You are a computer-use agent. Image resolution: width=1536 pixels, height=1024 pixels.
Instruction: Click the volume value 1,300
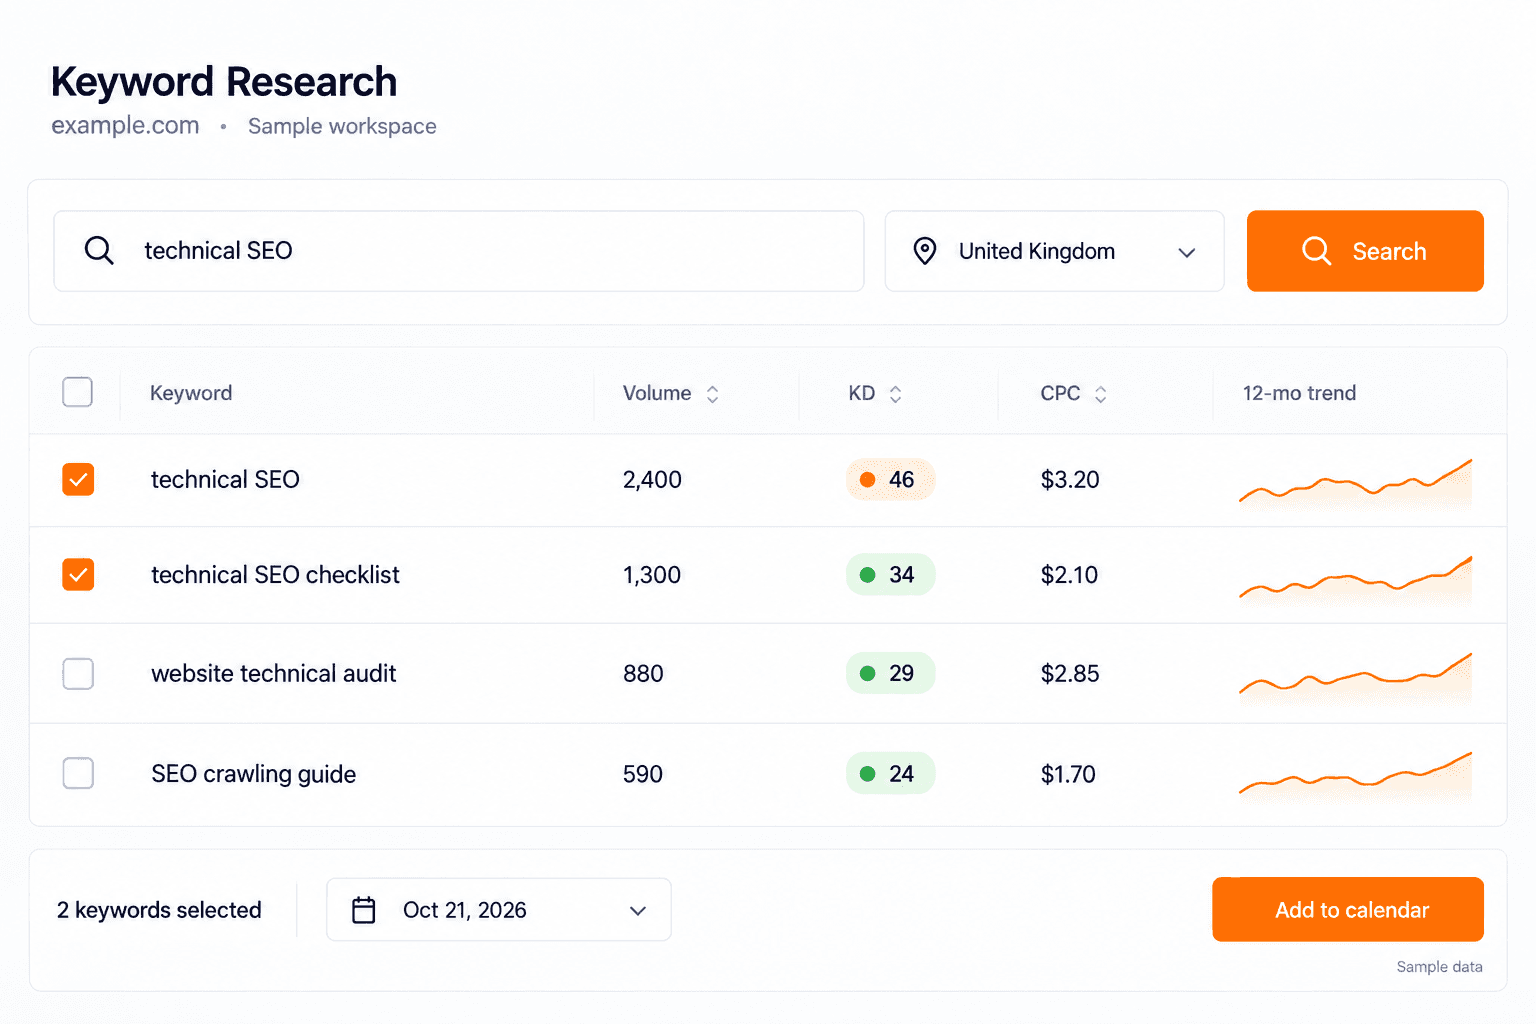click(652, 575)
